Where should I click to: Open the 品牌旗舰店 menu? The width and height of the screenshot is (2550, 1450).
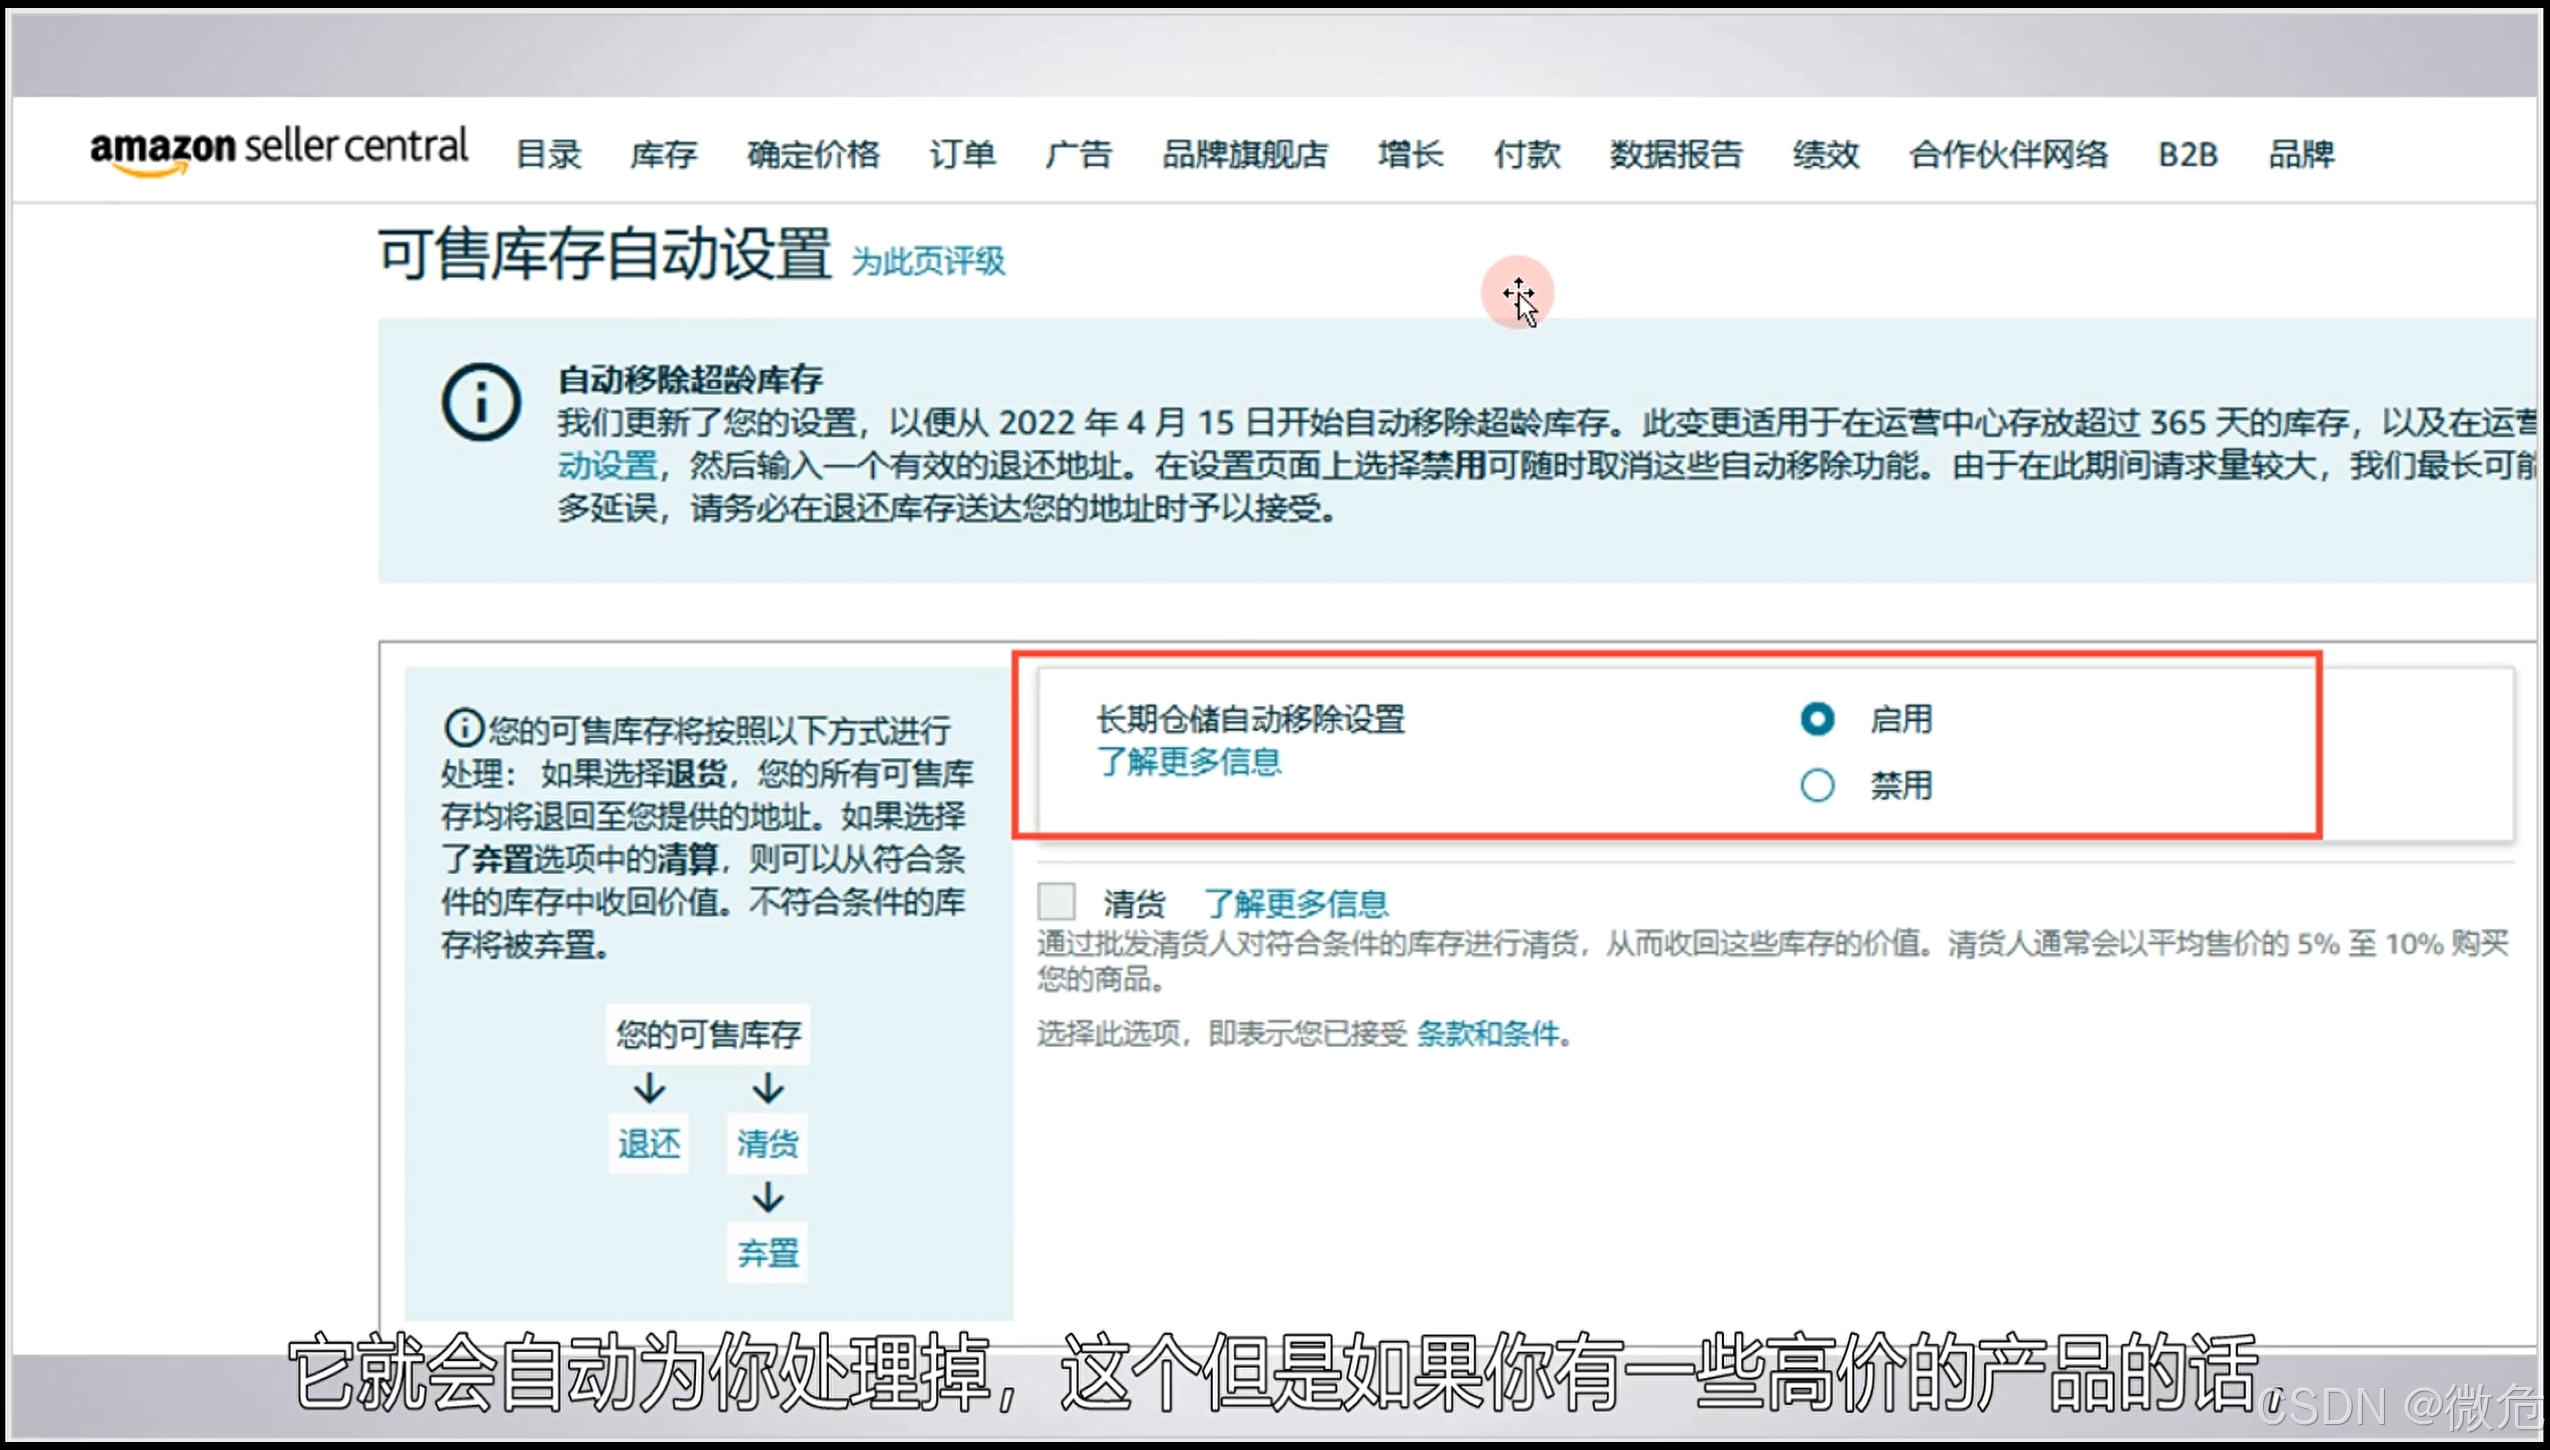[x=1244, y=154]
